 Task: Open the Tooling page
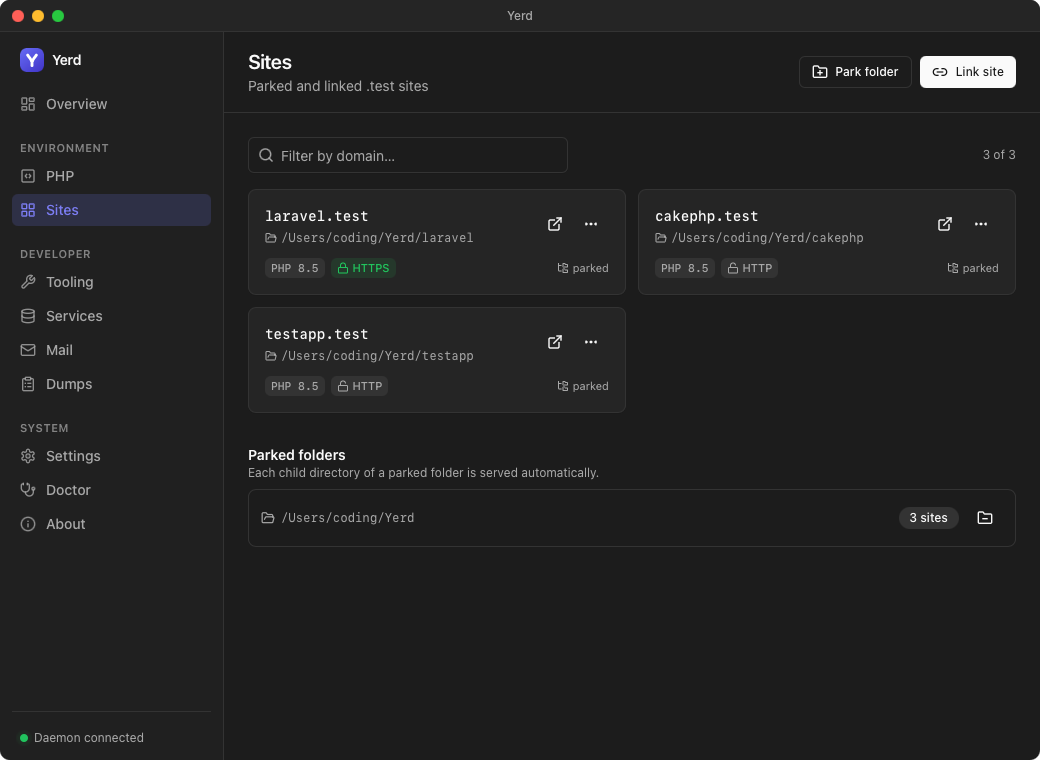pos(111,282)
